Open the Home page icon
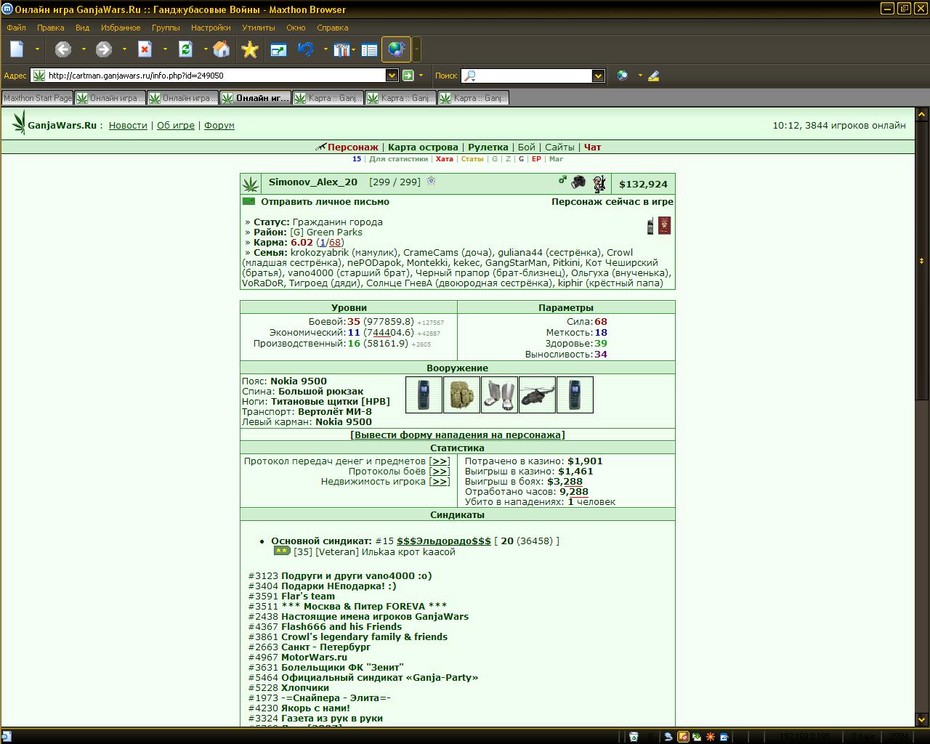Image resolution: width=930 pixels, height=744 pixels. click(x=221, y=49)
